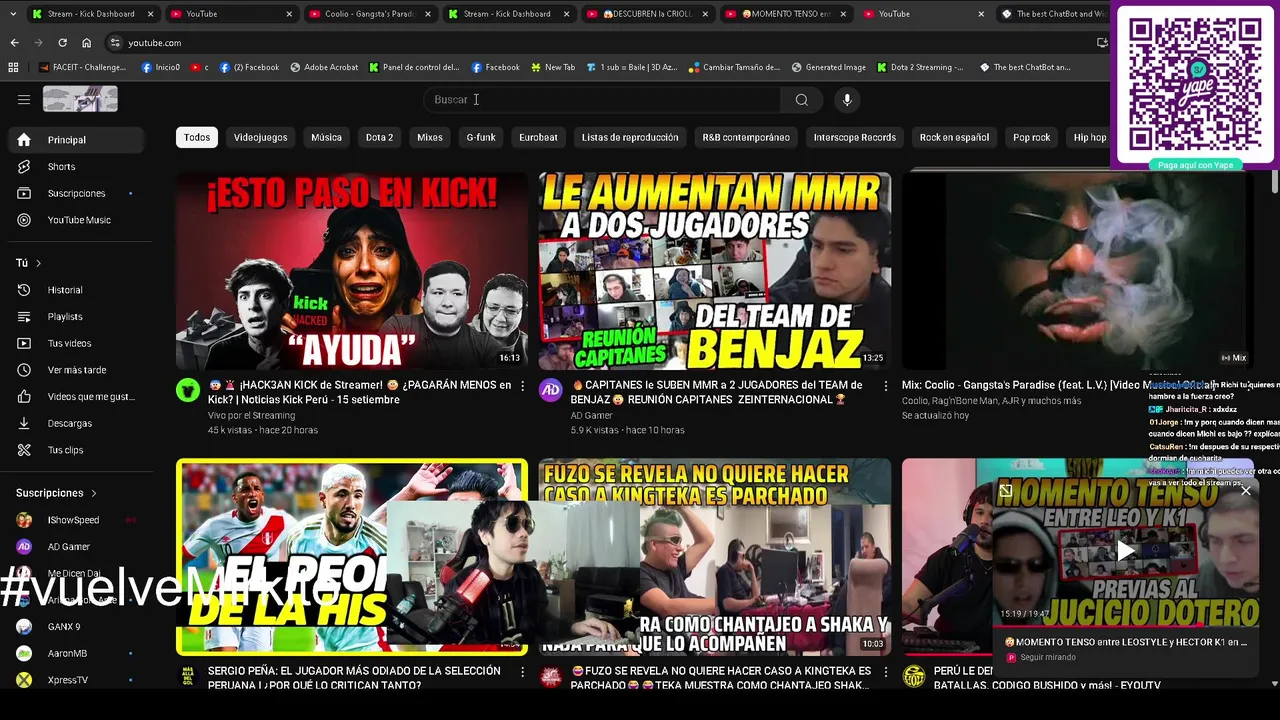The height and width of the screenshot is (720, 1280).
Task: Select the G-funk filter chip
Action: (x=481, y=137)
